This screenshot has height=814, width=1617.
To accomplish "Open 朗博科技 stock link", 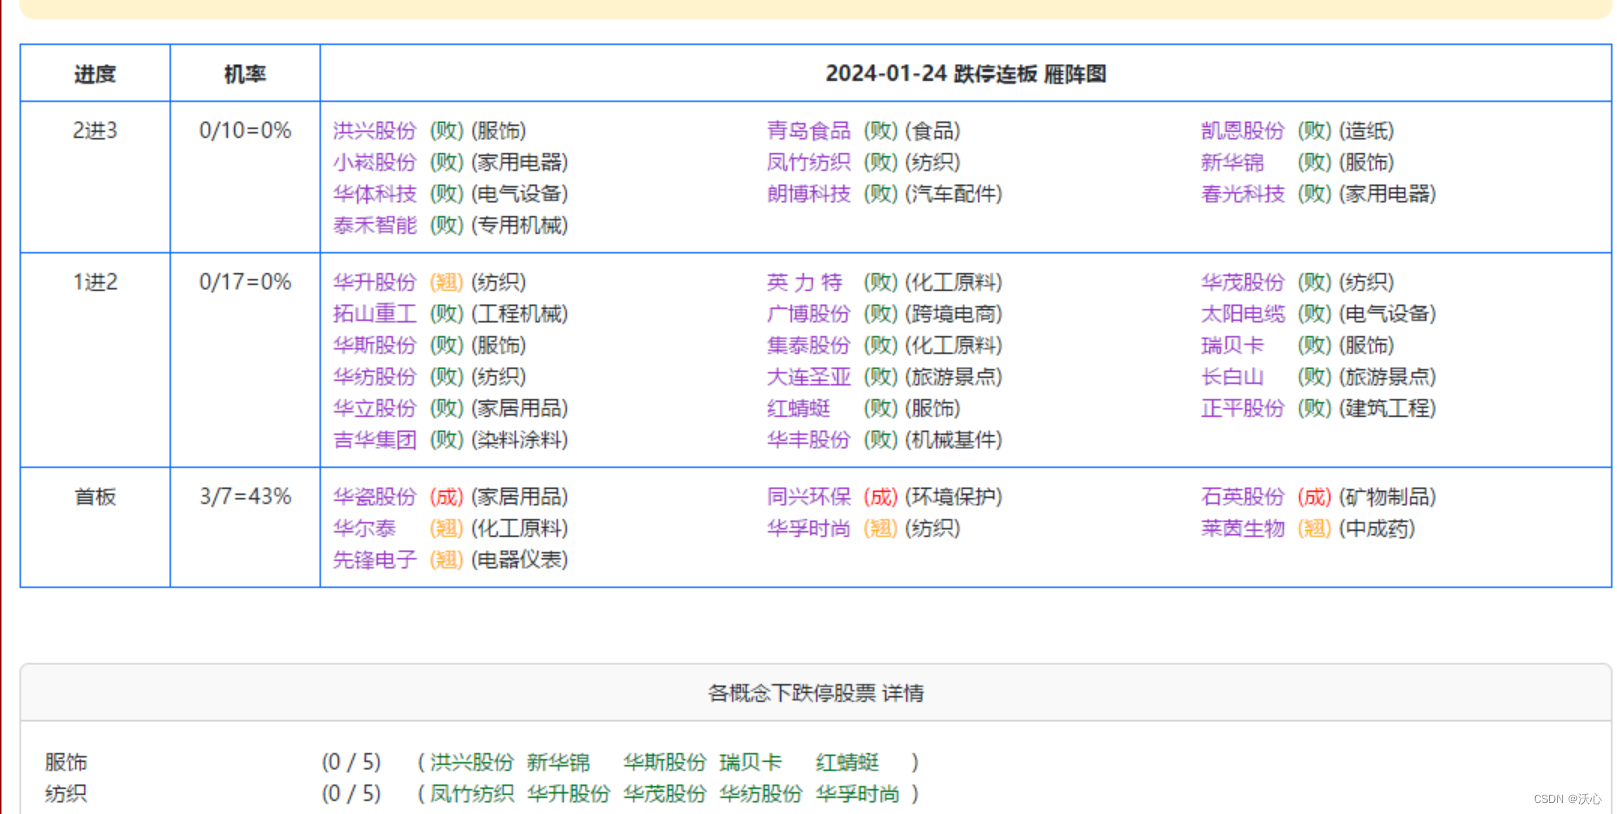I will tap(809, 194).
